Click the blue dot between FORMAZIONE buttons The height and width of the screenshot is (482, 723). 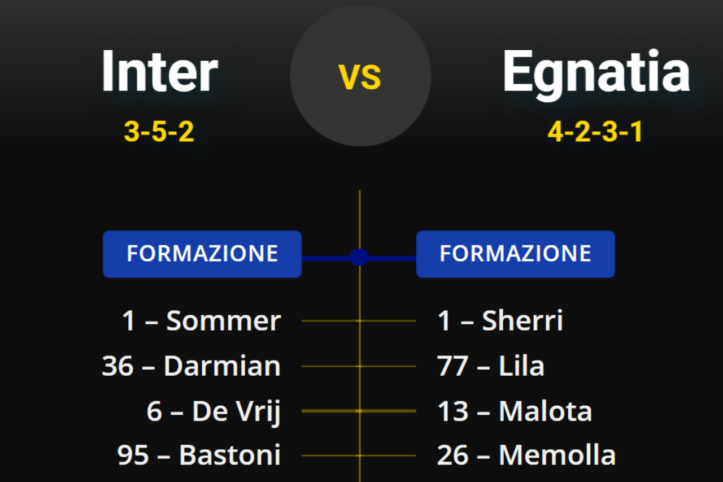click(360, 257)
